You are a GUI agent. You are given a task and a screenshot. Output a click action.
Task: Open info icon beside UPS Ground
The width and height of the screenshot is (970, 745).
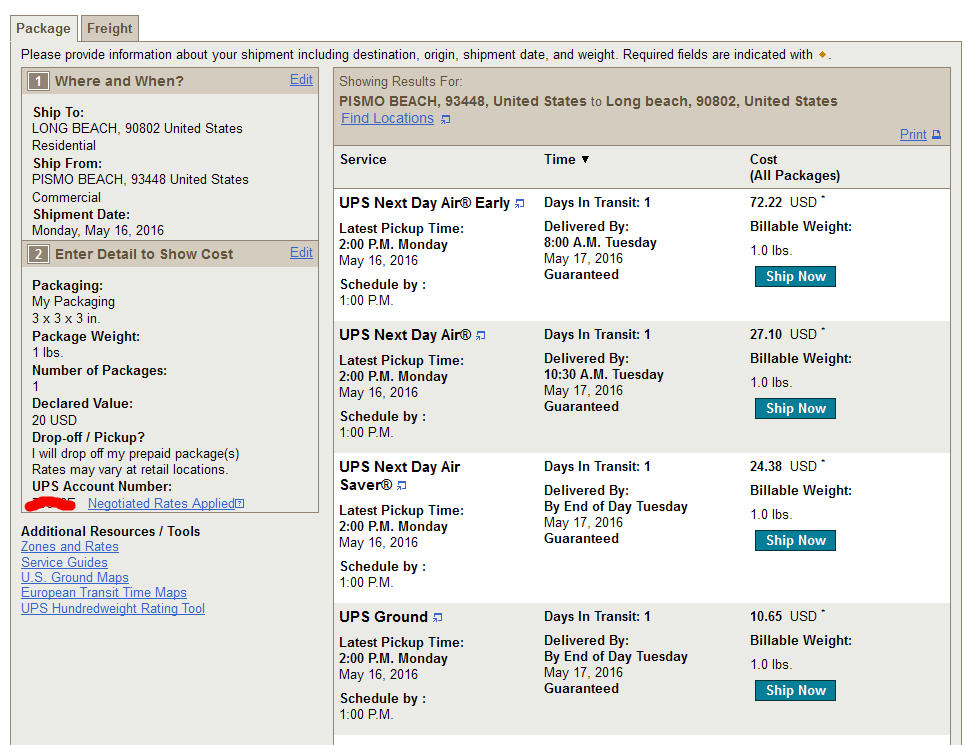438,618
